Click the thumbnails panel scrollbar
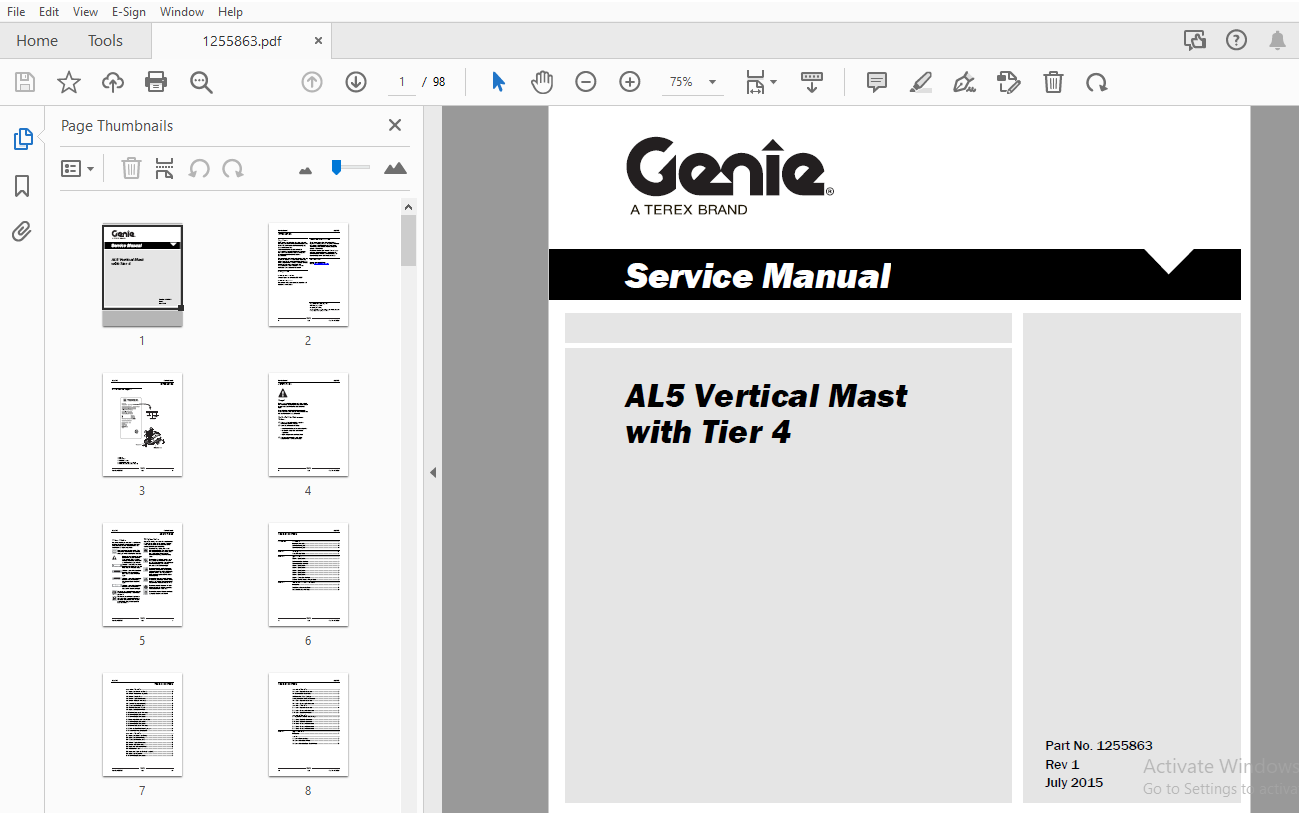The image size is (1299, 813). tap(408, 241)
